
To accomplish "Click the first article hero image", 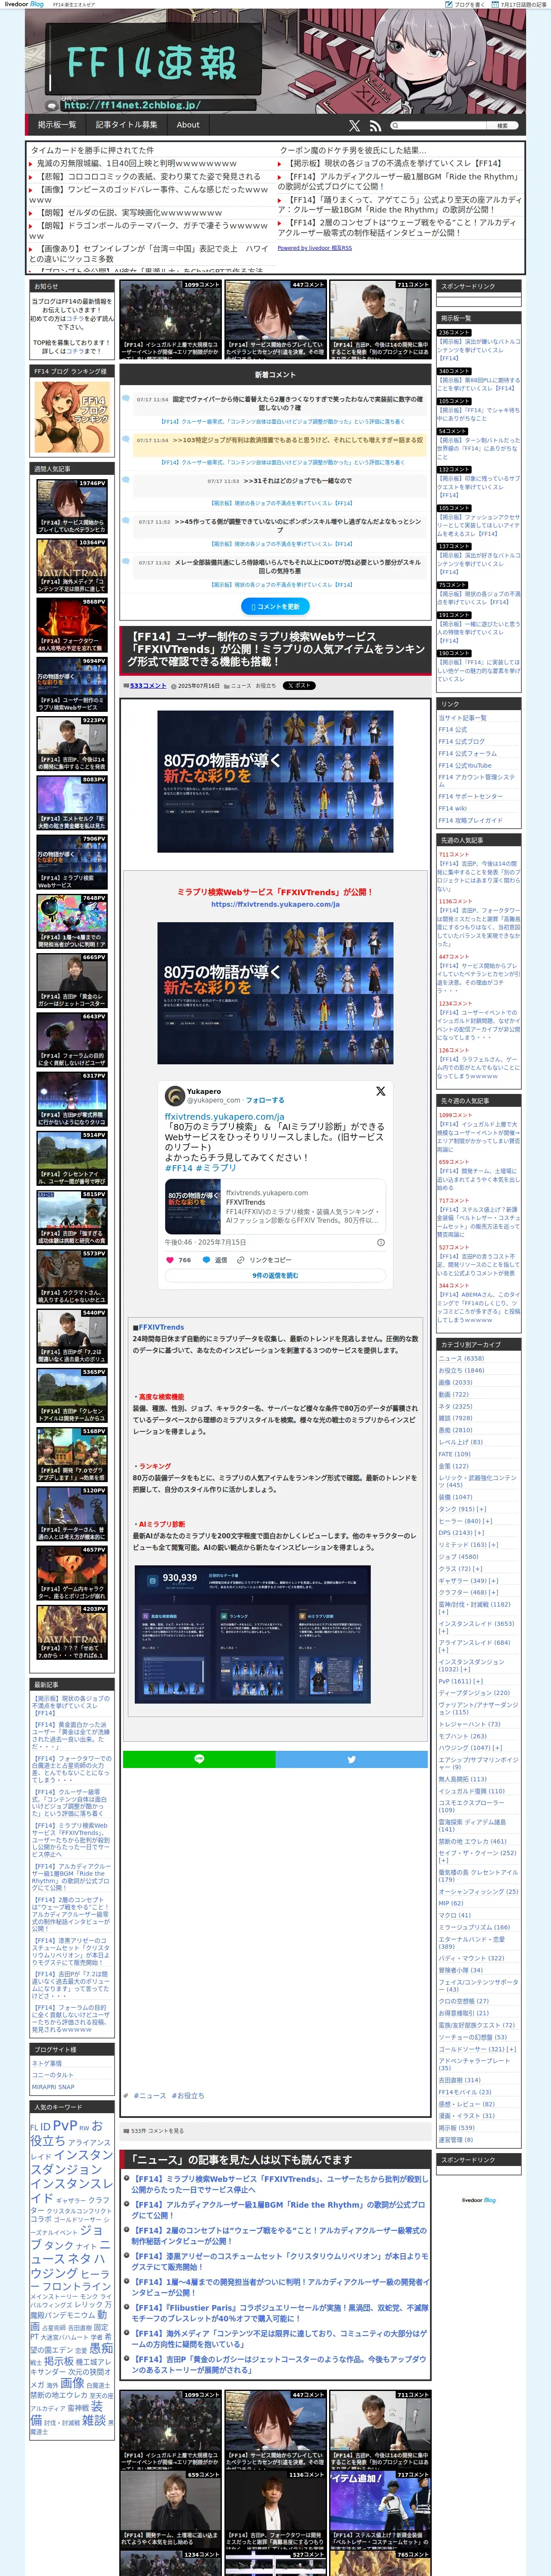I will pos(275,781).
